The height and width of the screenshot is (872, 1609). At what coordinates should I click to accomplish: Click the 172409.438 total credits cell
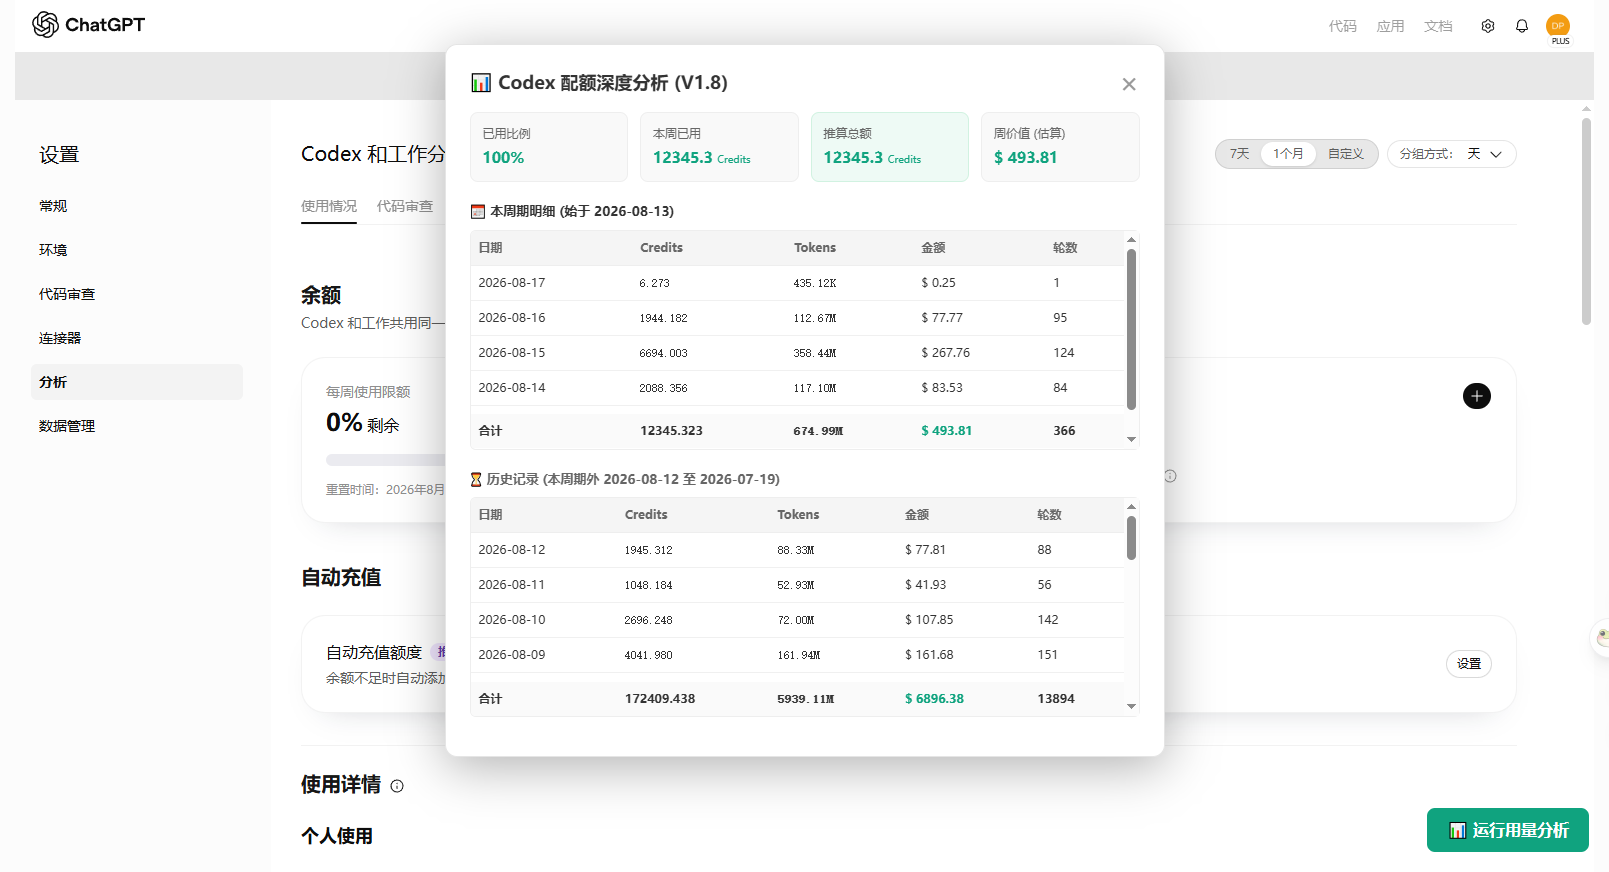pyautogui.click(x=660, y=699)
